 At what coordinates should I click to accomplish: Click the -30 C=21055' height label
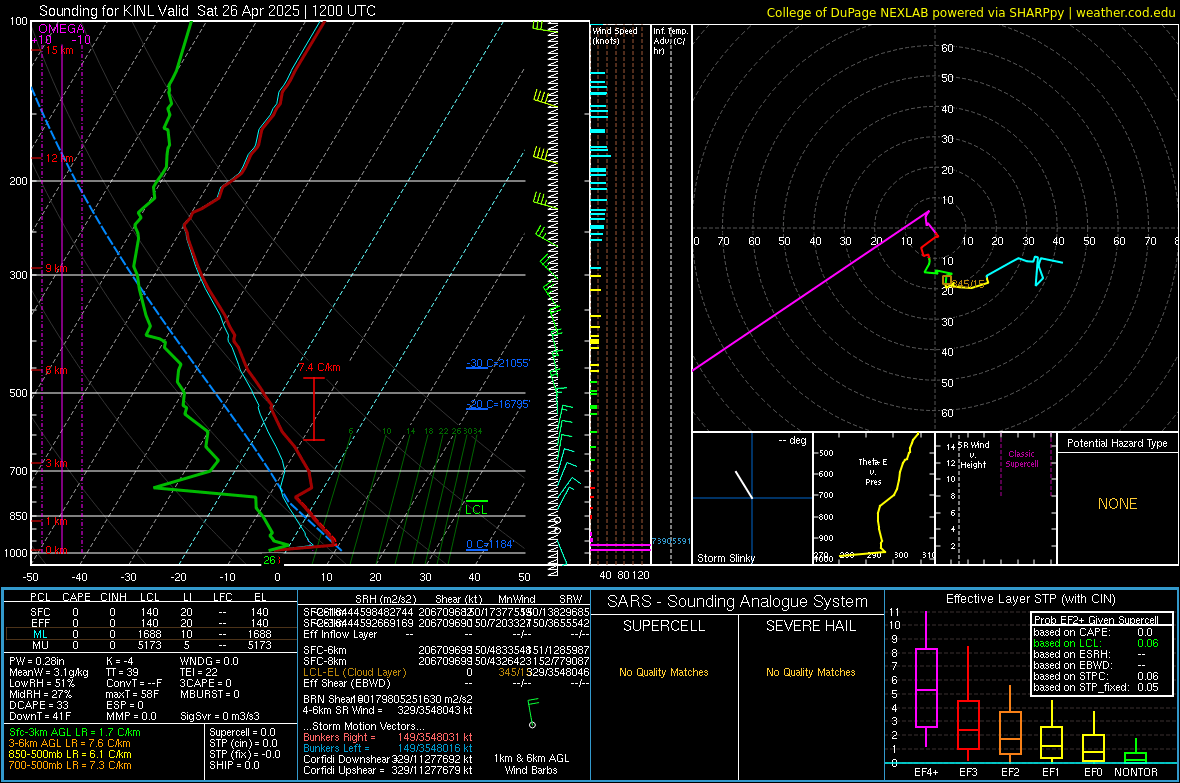tap(498, 364)
